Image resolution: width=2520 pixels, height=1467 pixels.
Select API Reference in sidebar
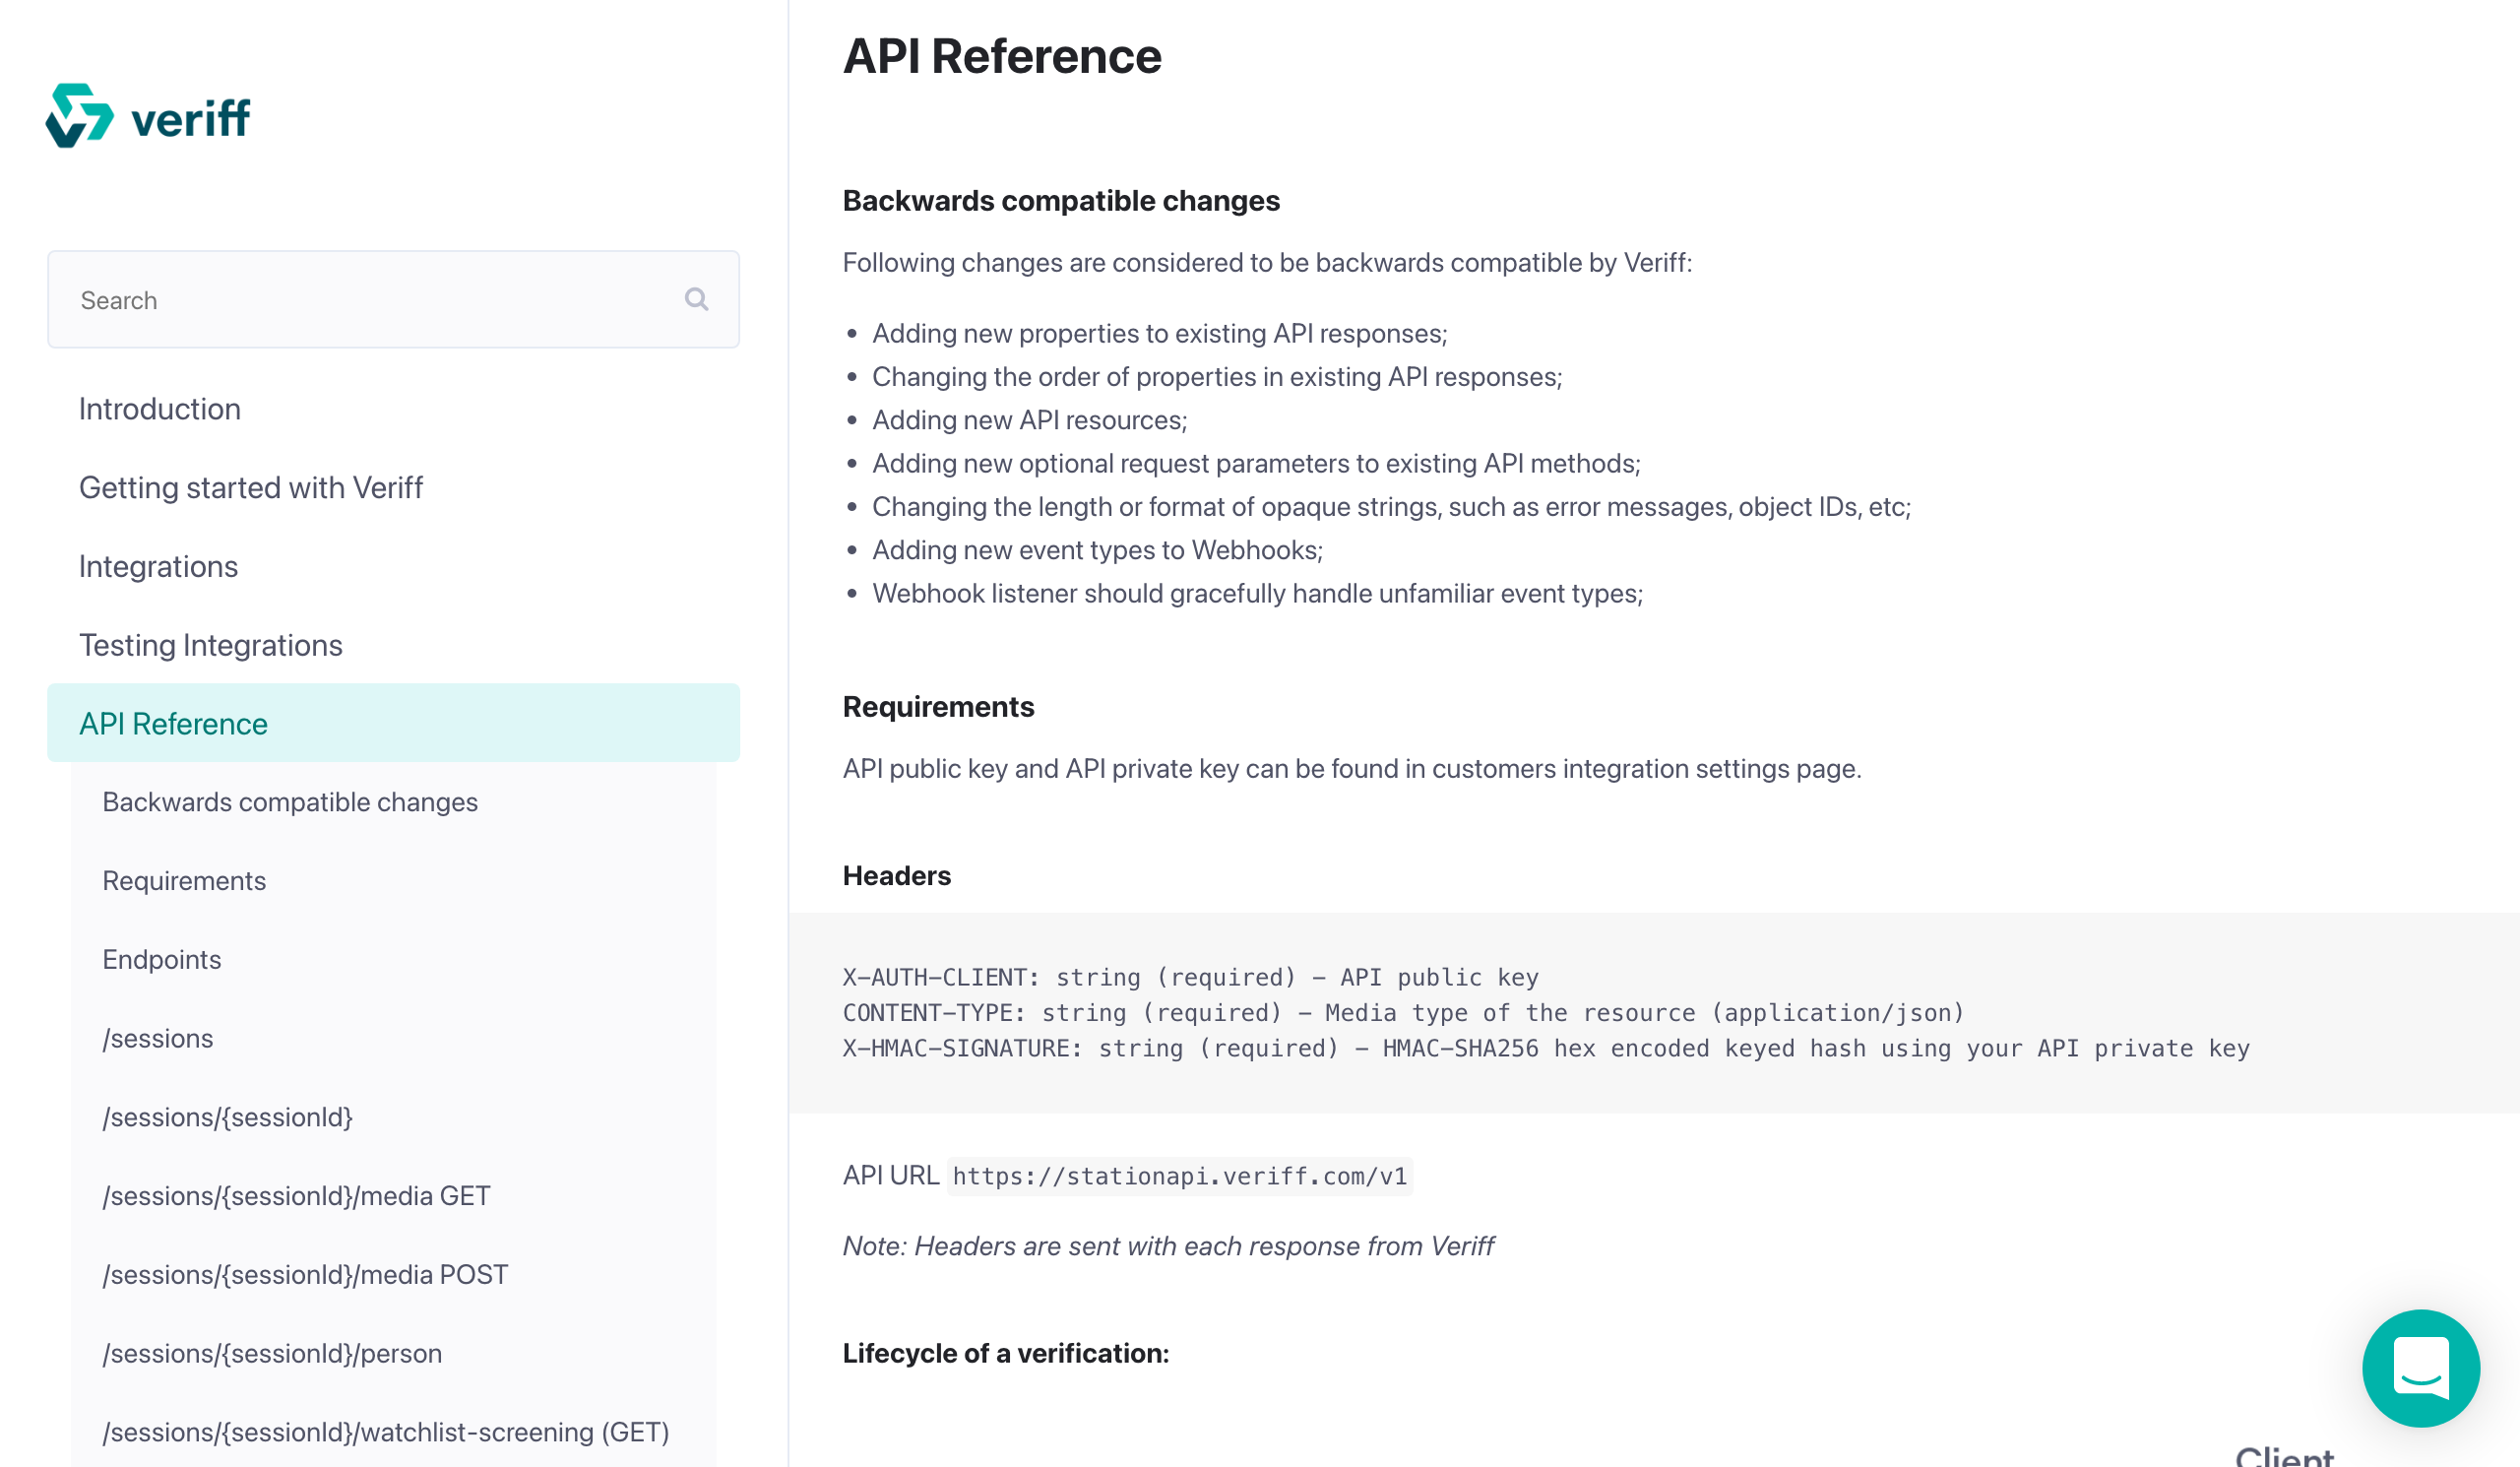pyautogui.click(x=393, y=723)
